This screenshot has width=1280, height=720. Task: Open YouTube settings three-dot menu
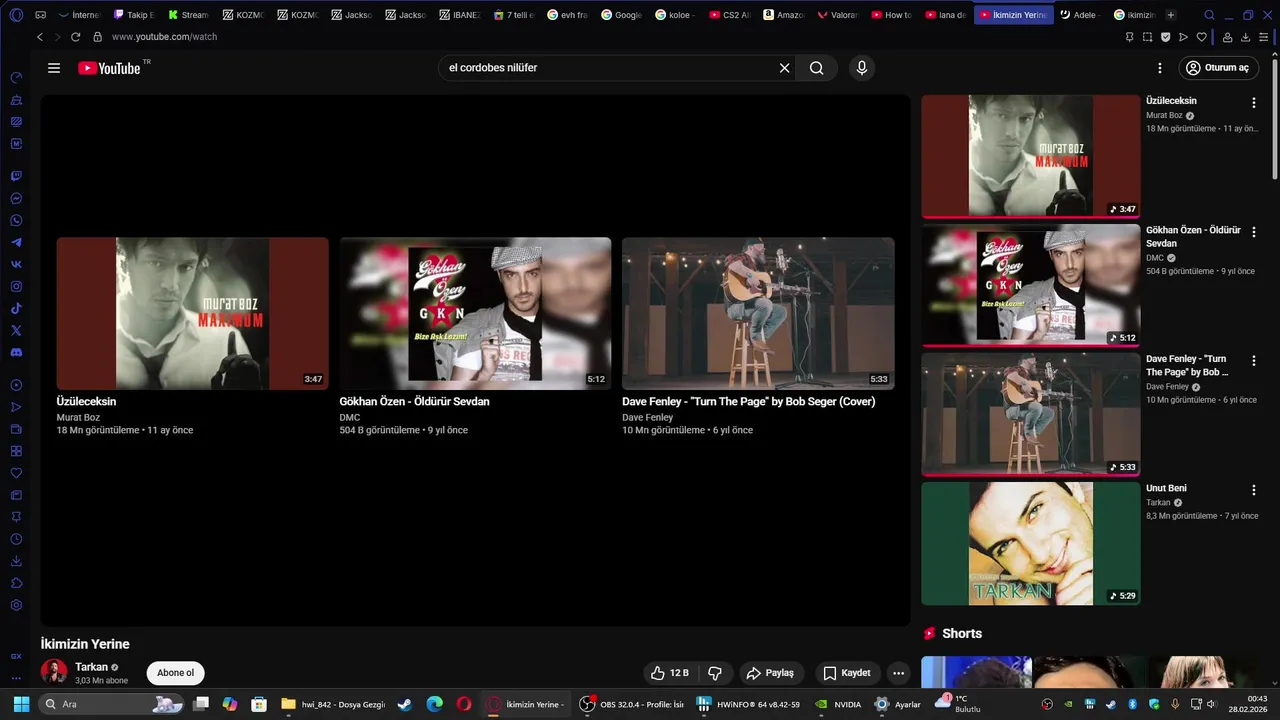1160,68
